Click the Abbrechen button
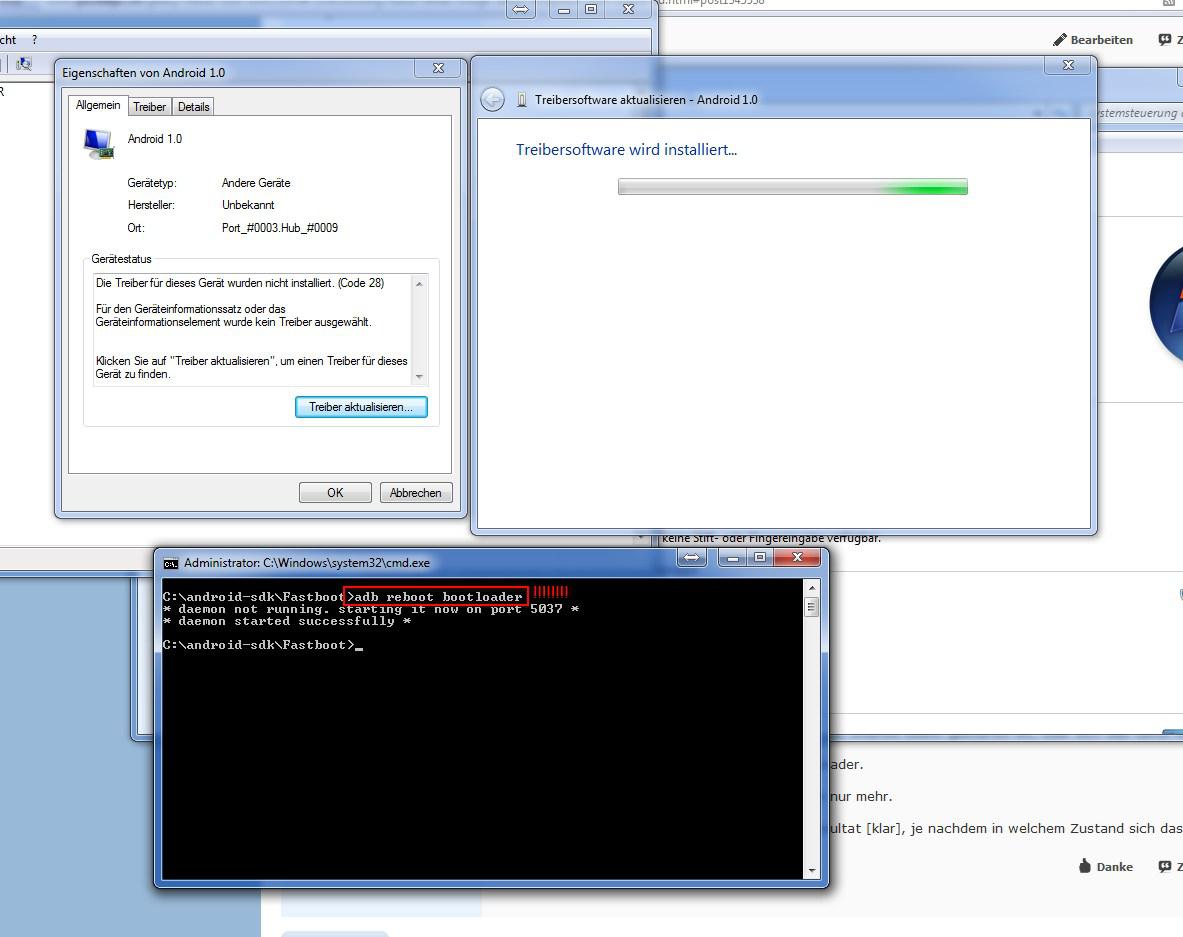The height and width of the screenshot is (937, 1183). point(416,493)
